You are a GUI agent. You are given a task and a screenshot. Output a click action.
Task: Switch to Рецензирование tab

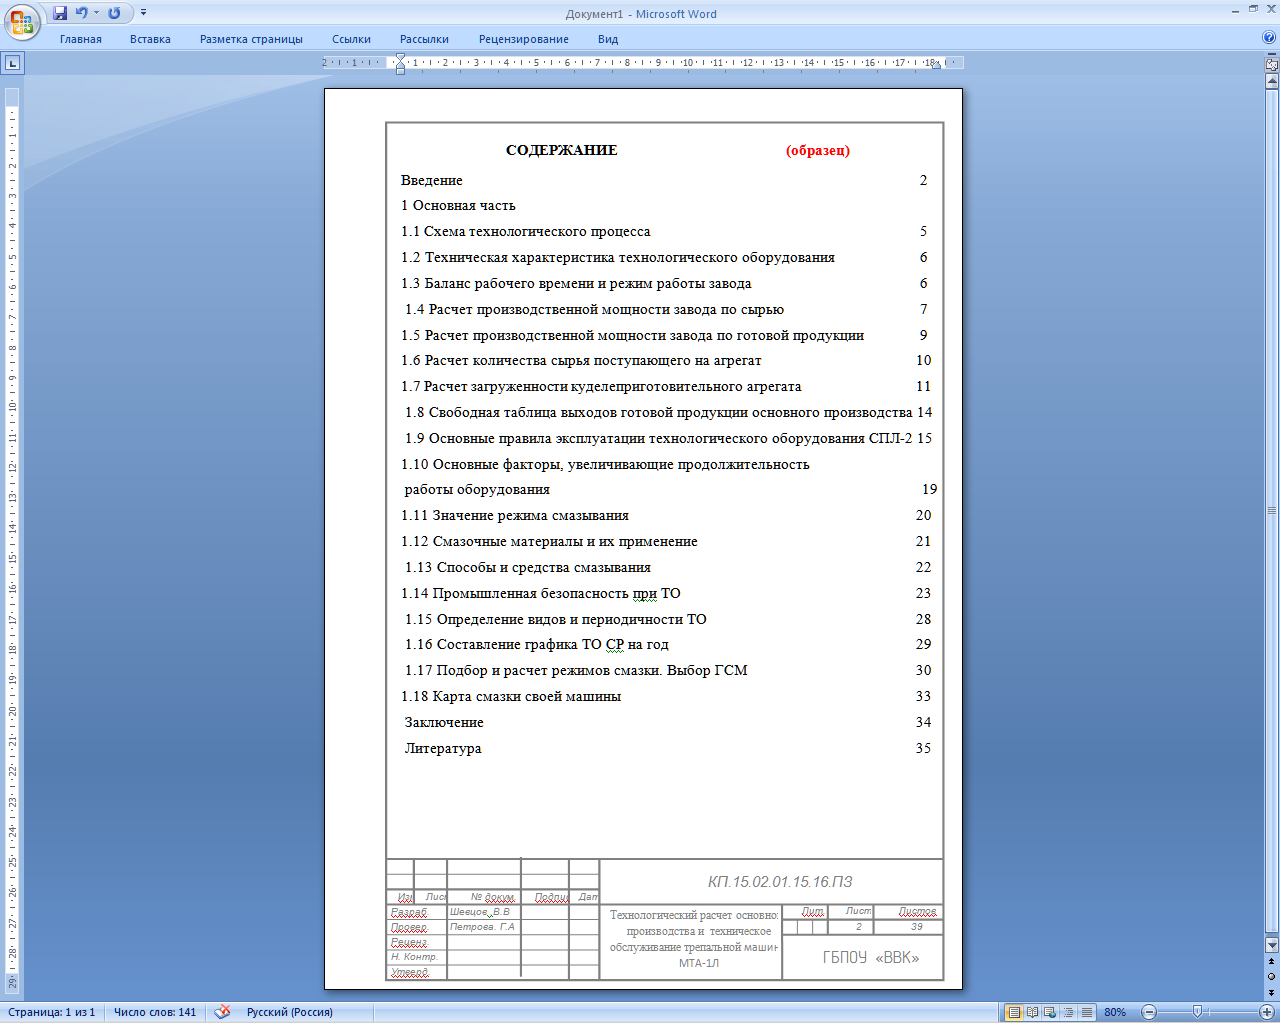[523, 39]
